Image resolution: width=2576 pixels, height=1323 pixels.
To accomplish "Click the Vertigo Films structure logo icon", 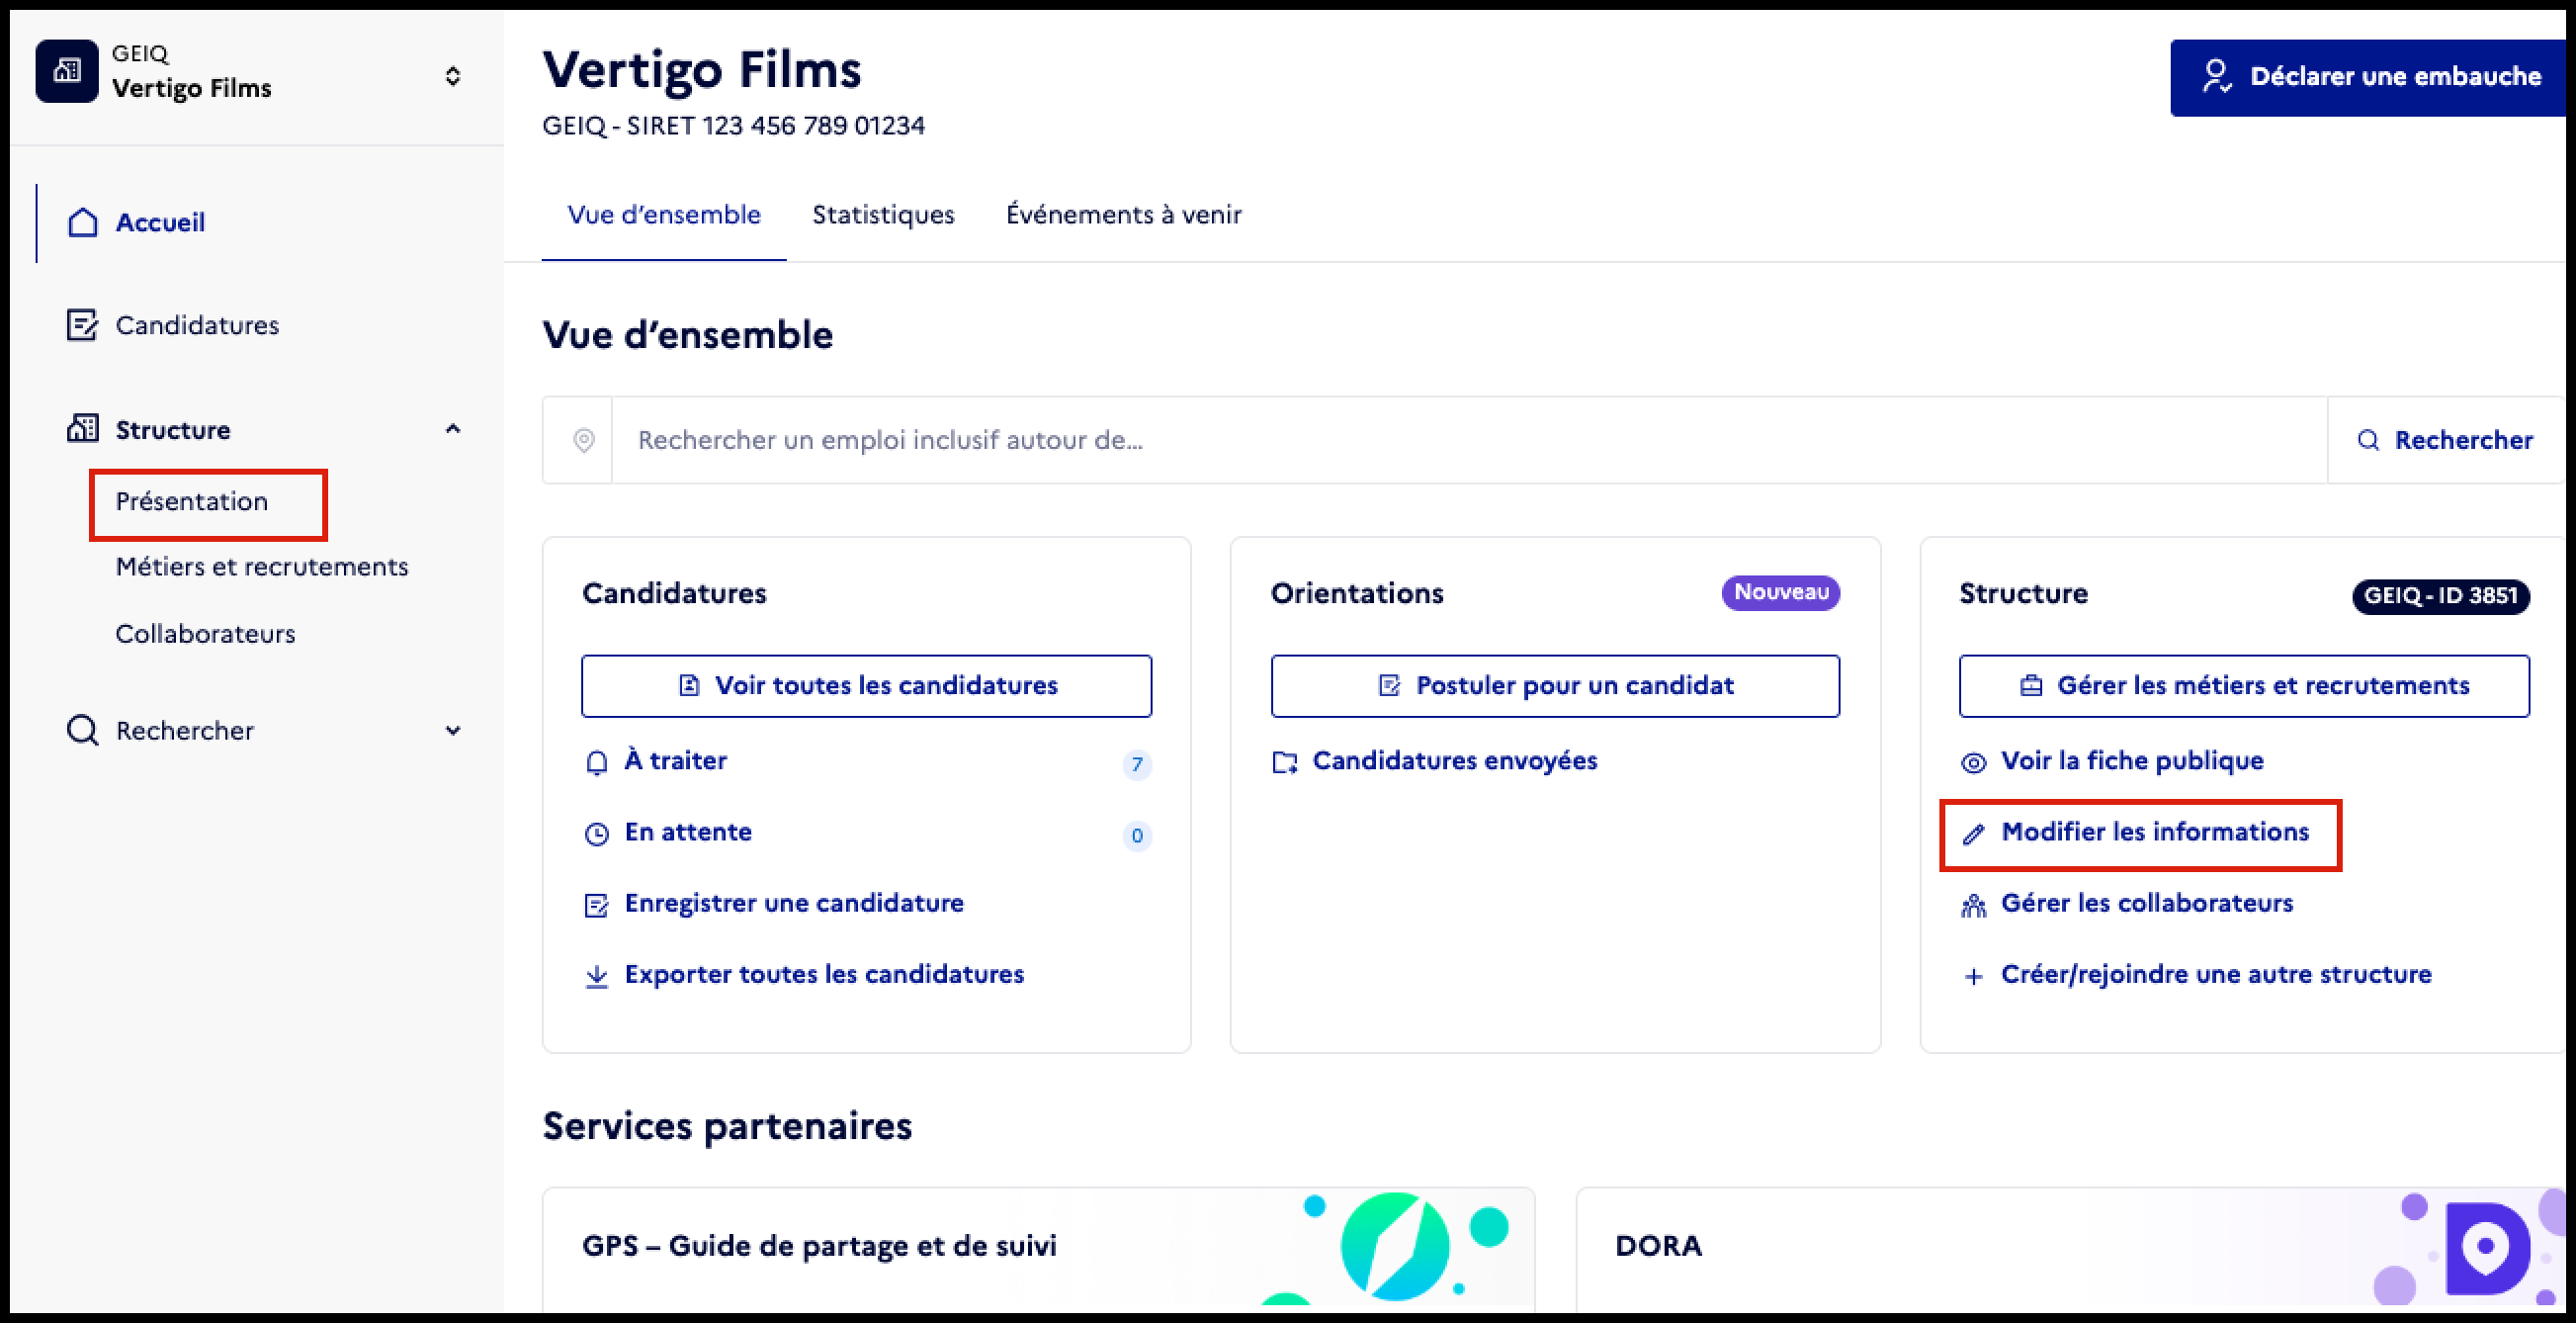I will [67, 71].
